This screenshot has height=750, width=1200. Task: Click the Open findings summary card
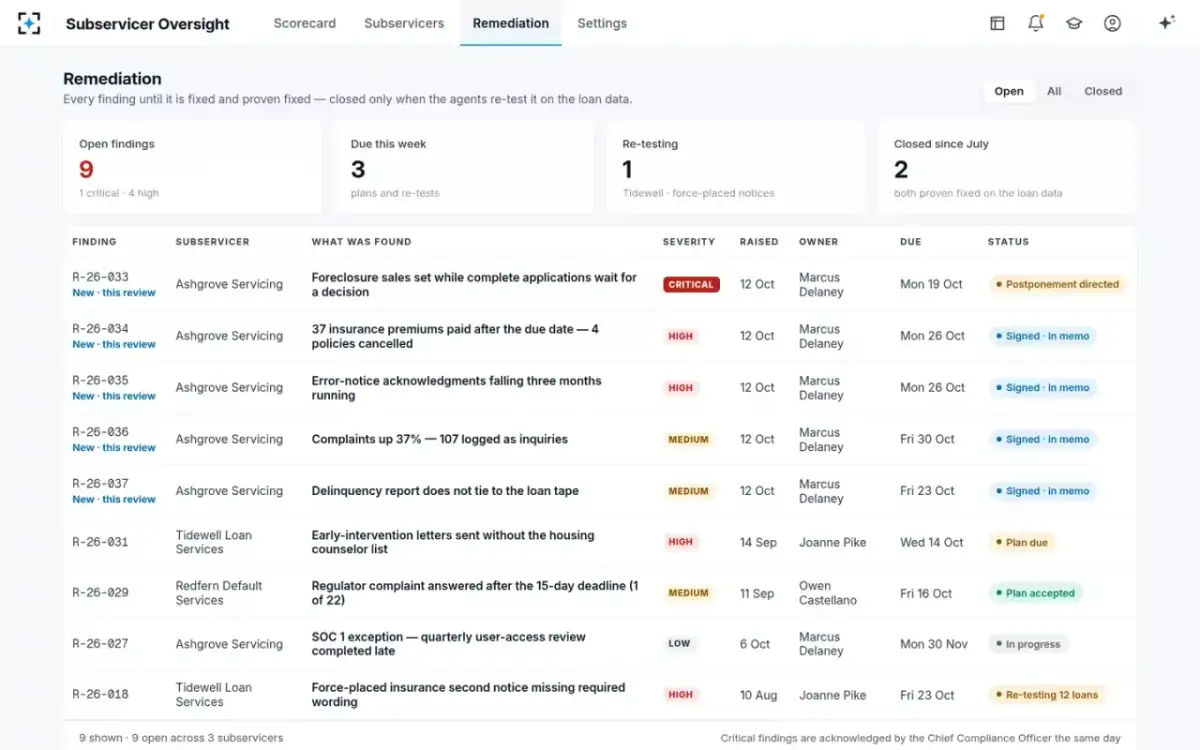(192, 167)
